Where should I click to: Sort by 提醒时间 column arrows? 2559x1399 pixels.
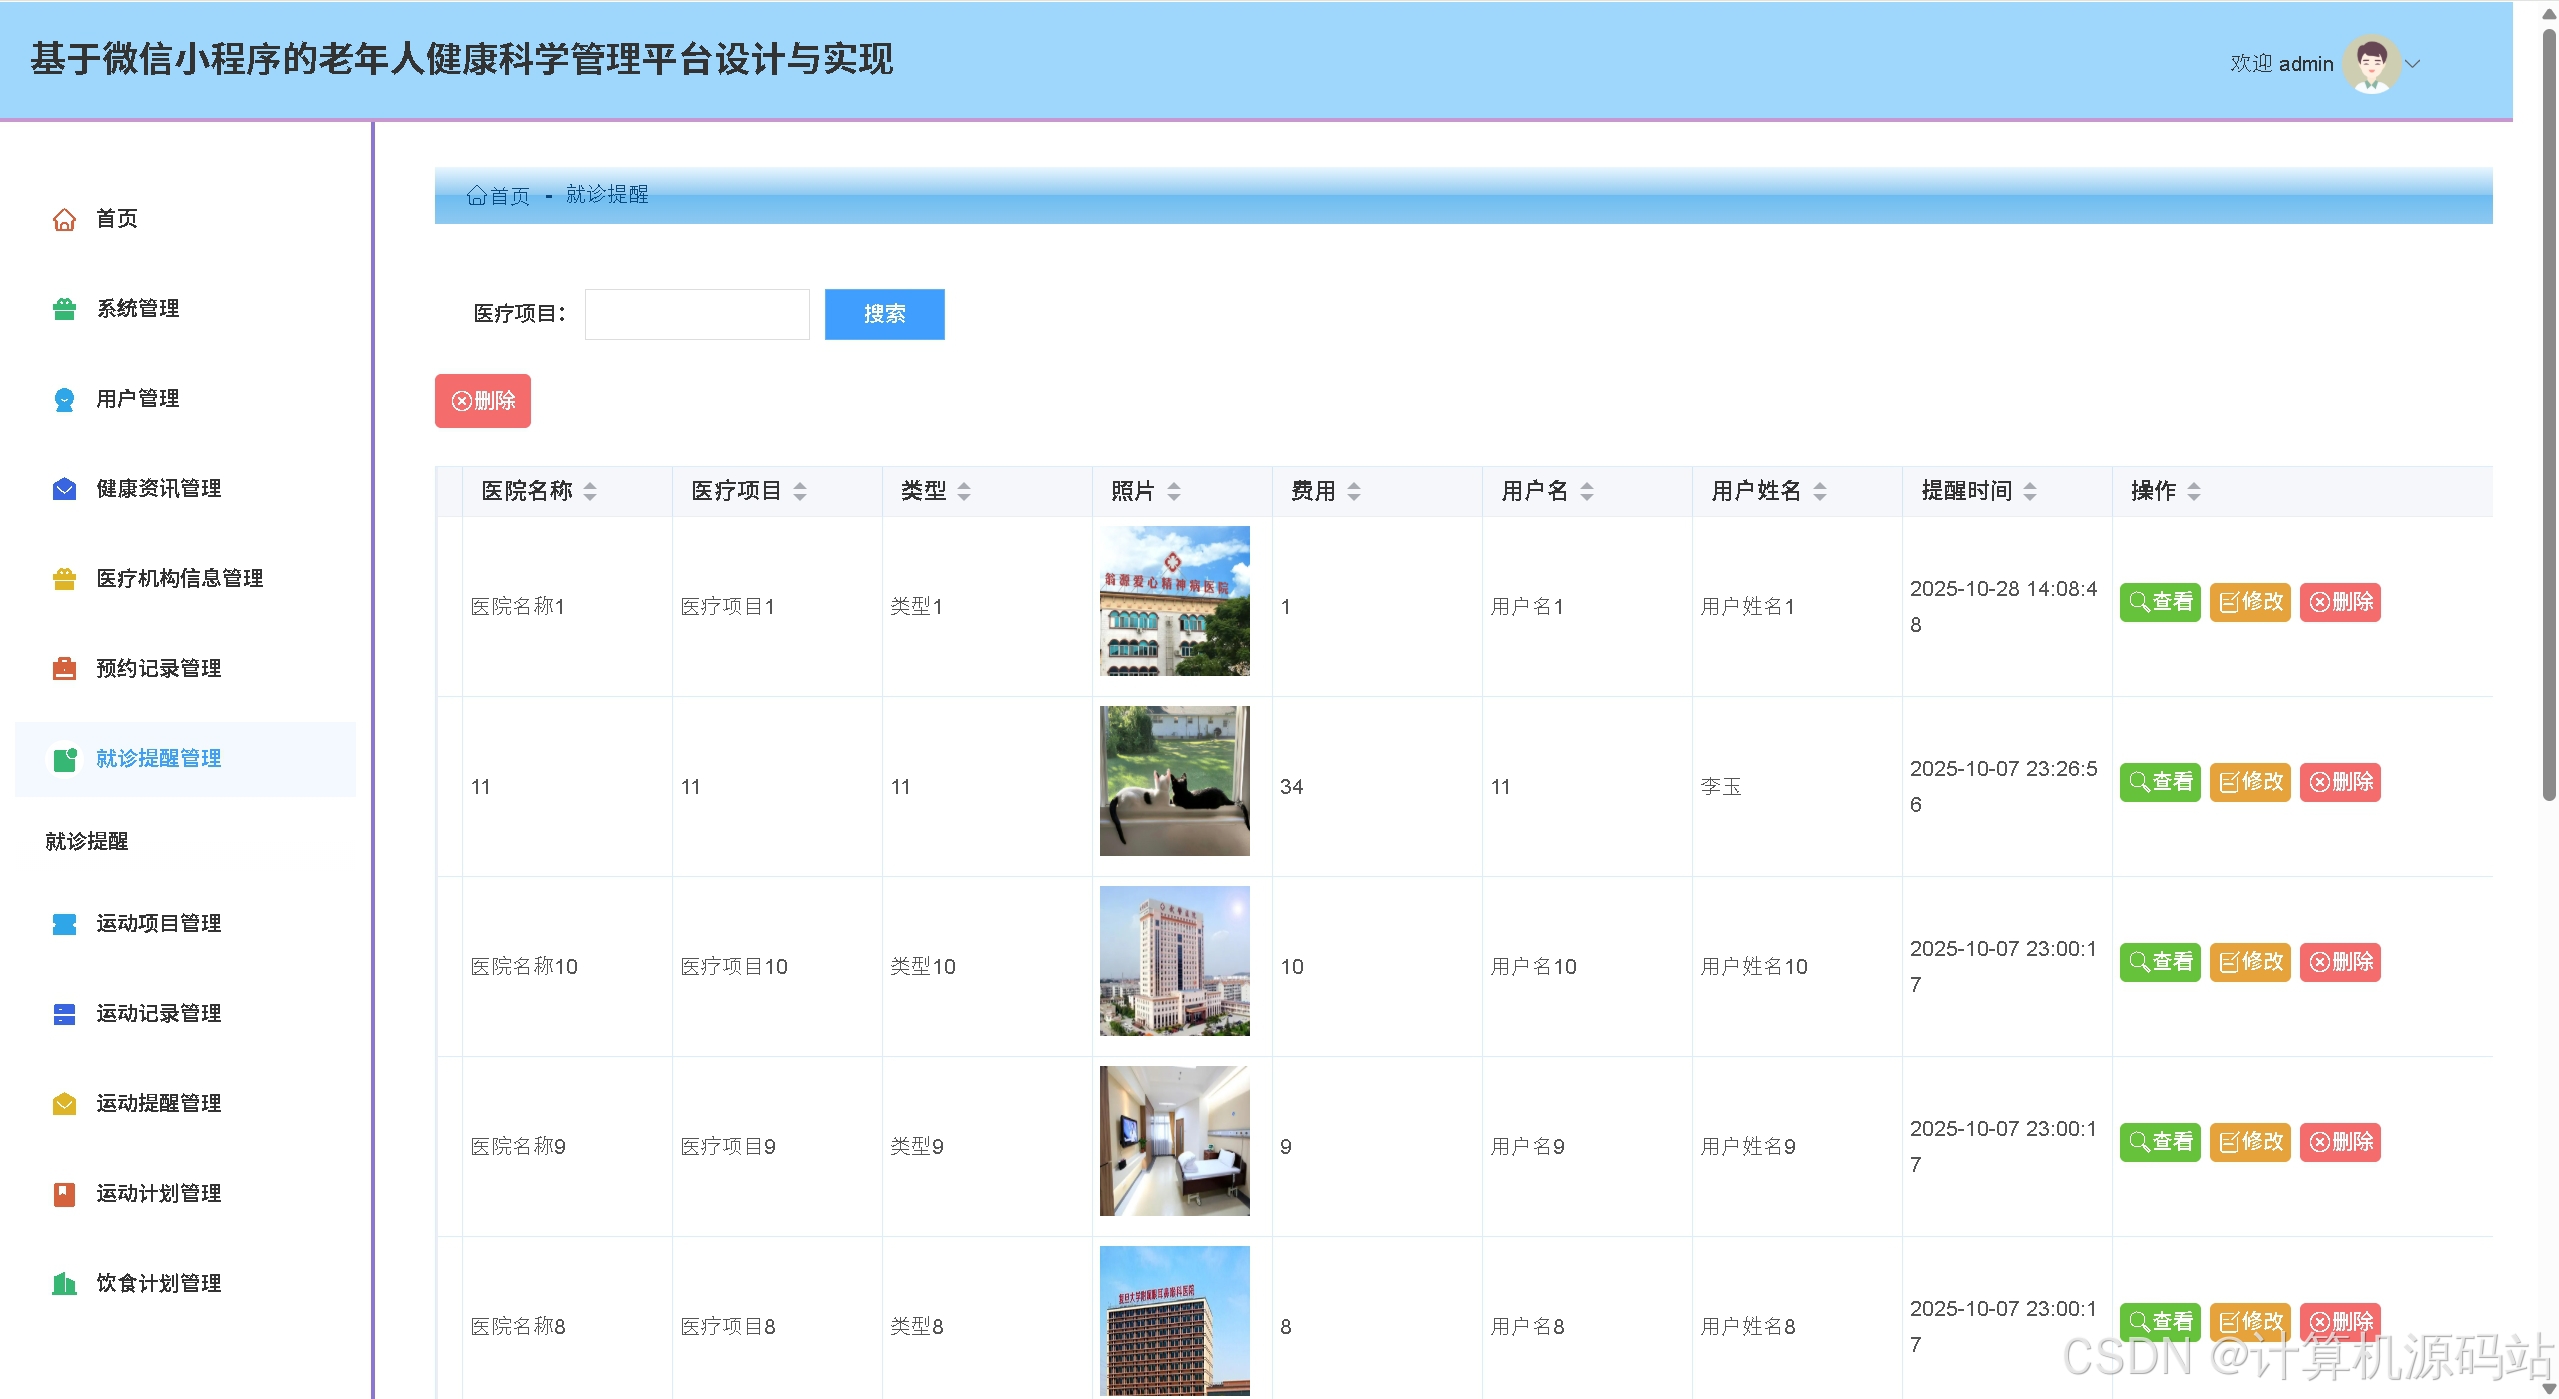coord(2030,491)
